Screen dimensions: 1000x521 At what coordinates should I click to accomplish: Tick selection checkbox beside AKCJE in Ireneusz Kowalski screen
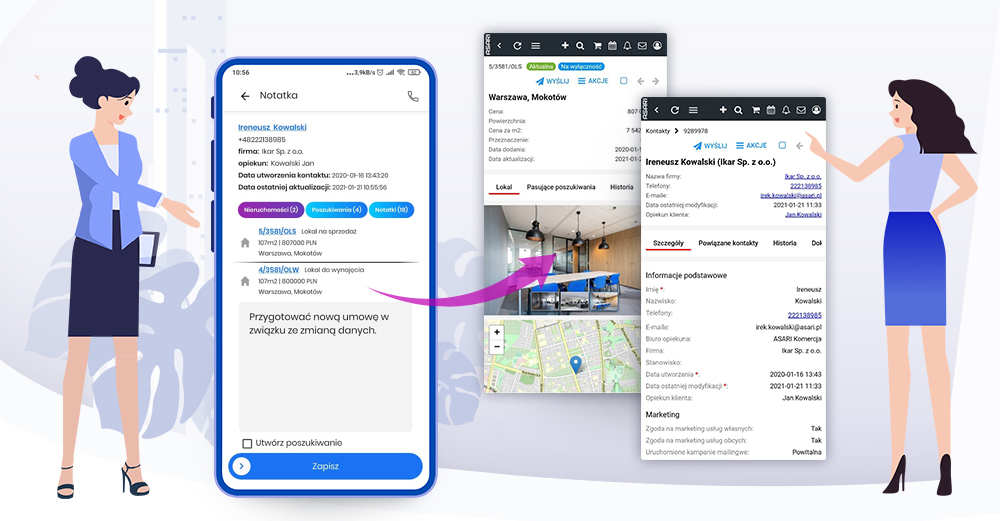[783, 145]
